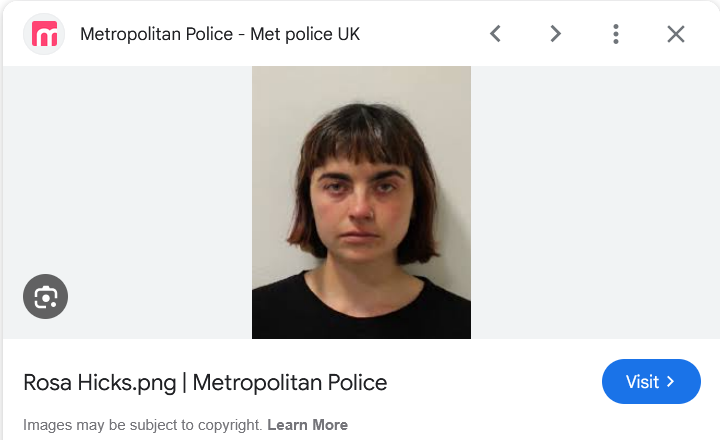This screenshot has height=440, width=720.
Task: Click the chevron inside the Visit button
Action: pos(671,382)
